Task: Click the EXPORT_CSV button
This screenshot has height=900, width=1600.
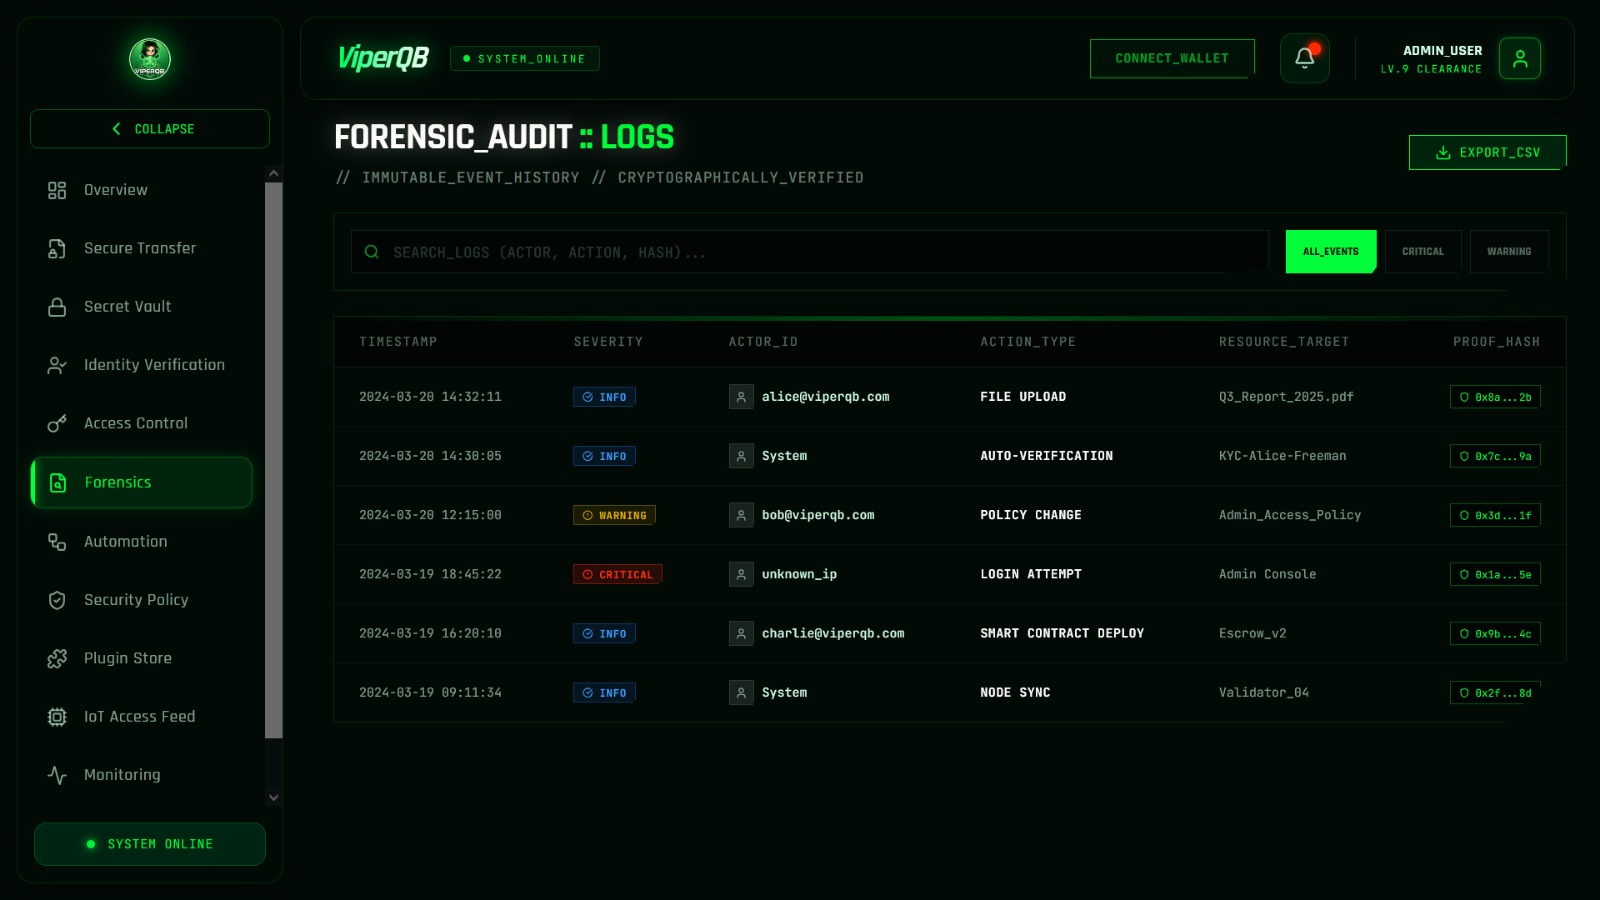Action: click(1487, 152)
